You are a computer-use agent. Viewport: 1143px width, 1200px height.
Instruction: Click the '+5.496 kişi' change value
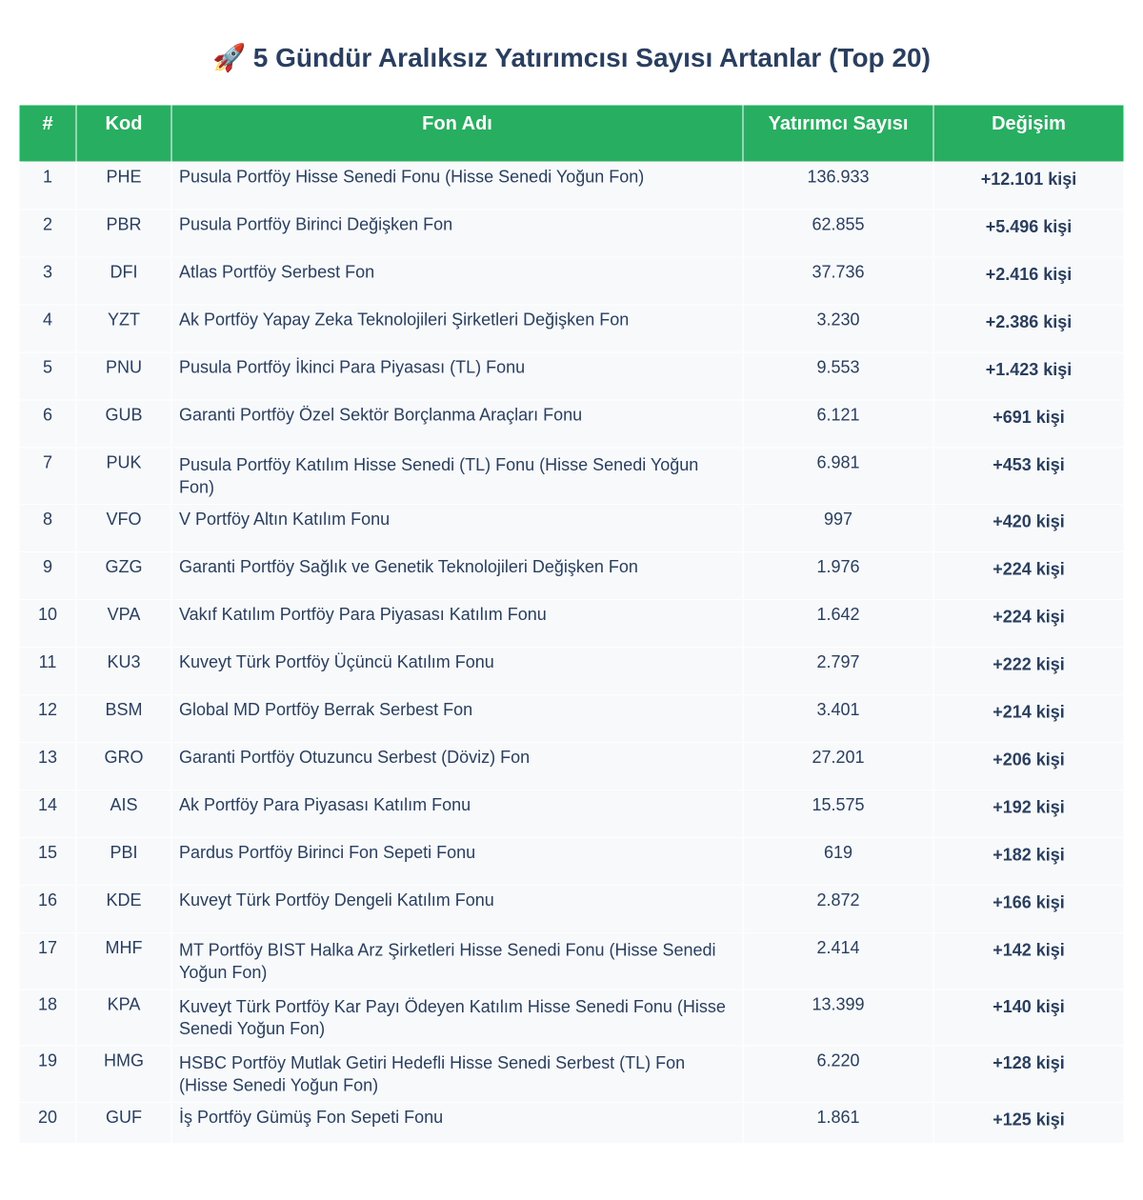coord(1028,227)
